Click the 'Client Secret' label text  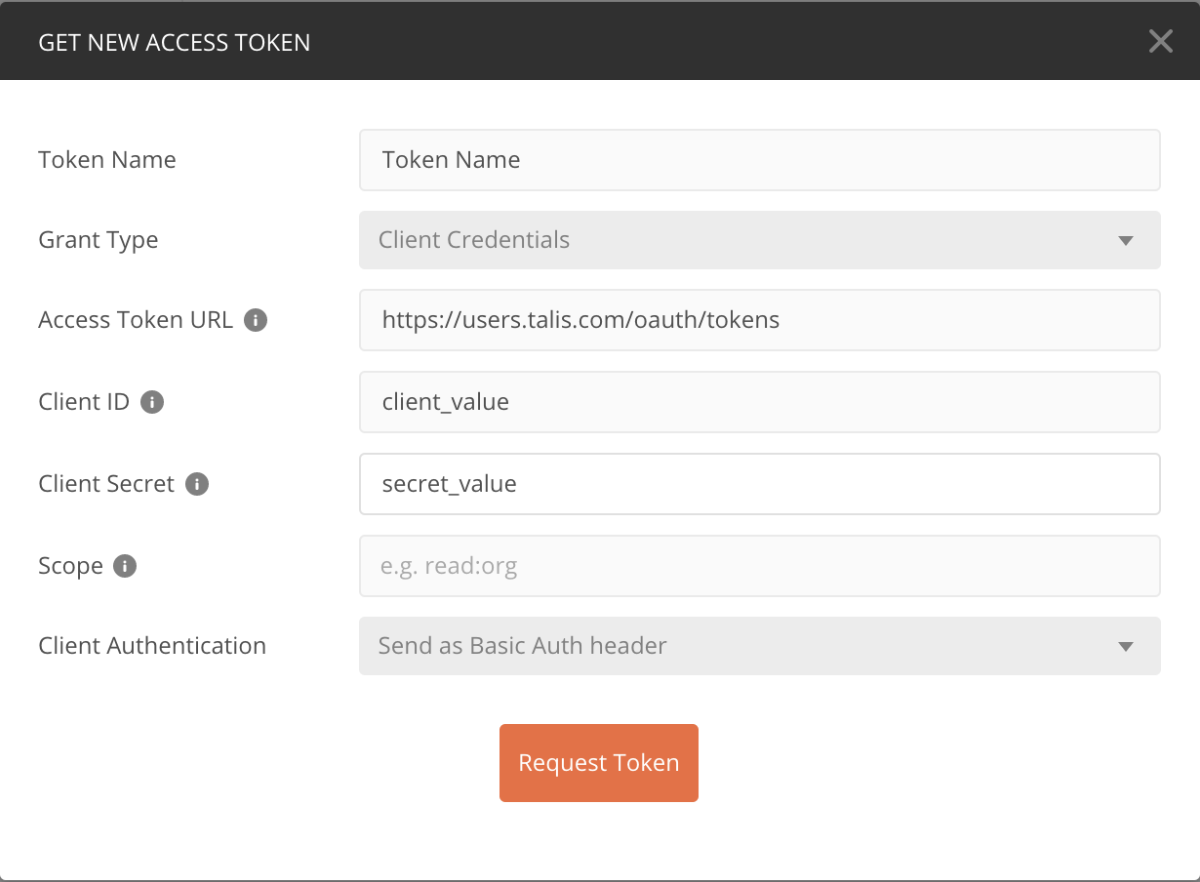click(106, 485)
